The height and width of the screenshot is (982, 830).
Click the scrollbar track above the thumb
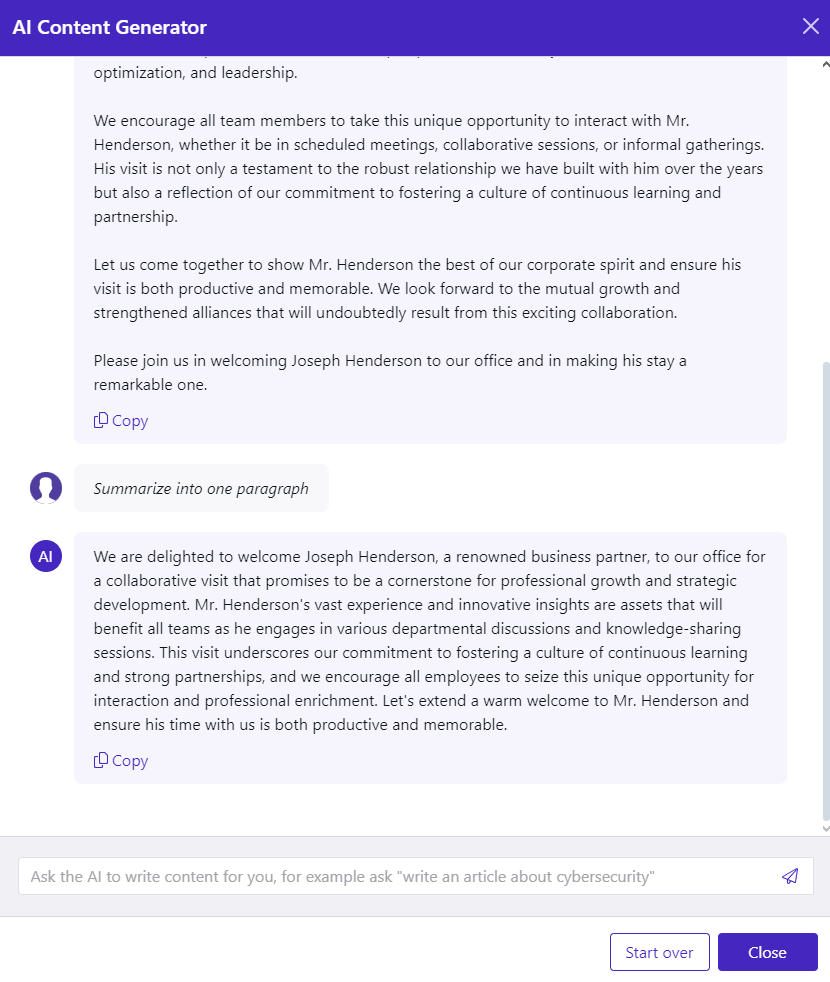(826, 215)
